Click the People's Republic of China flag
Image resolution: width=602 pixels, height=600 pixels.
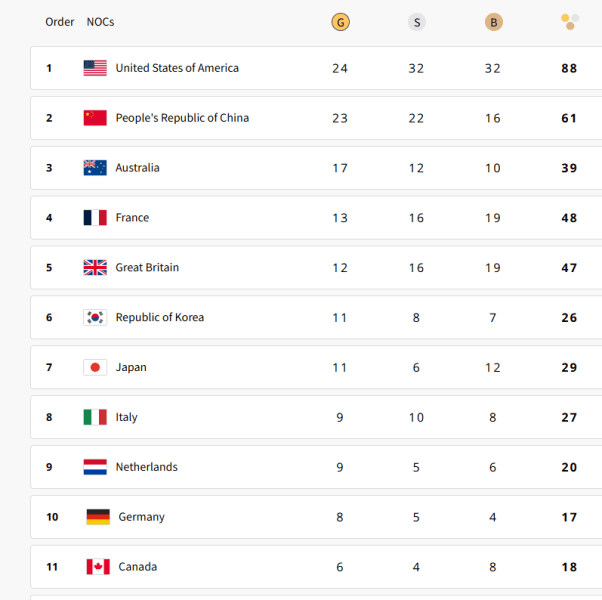point(95,118)
